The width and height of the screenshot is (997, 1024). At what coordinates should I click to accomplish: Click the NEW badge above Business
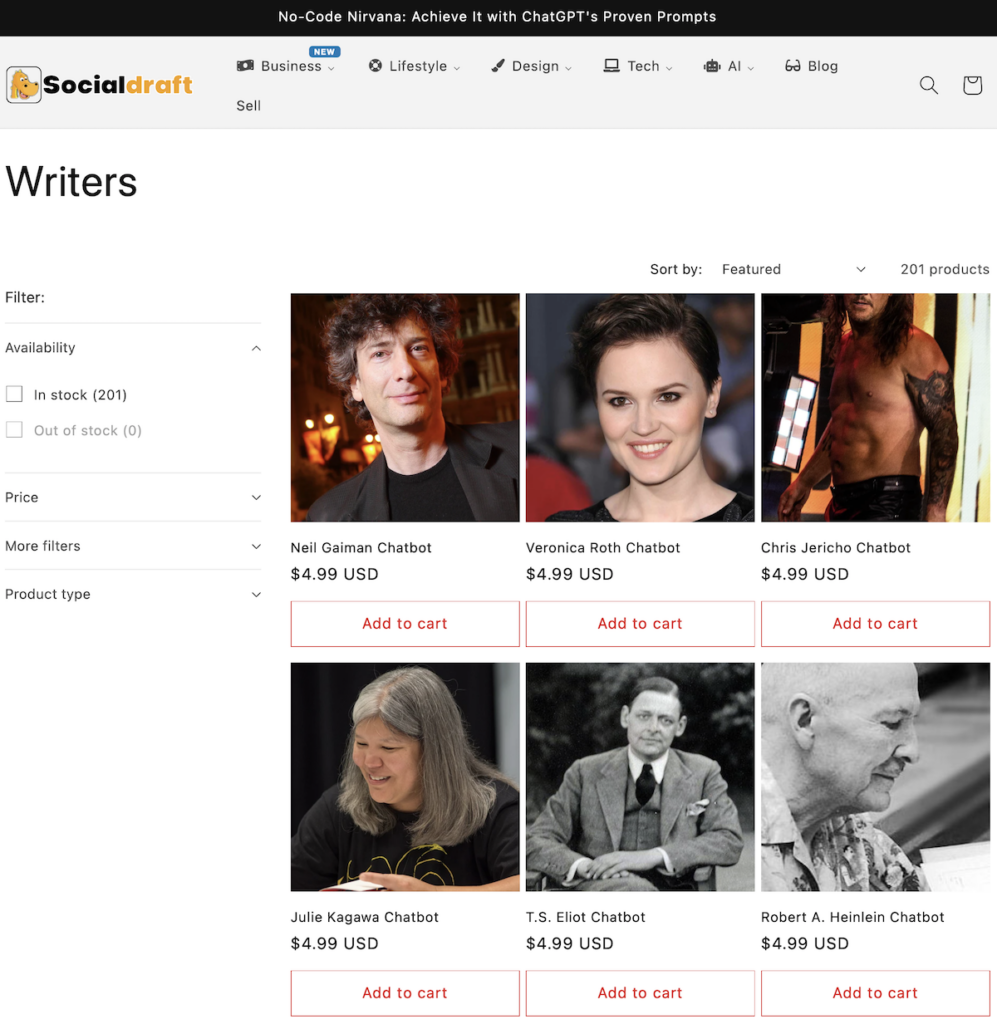[324, 52]
